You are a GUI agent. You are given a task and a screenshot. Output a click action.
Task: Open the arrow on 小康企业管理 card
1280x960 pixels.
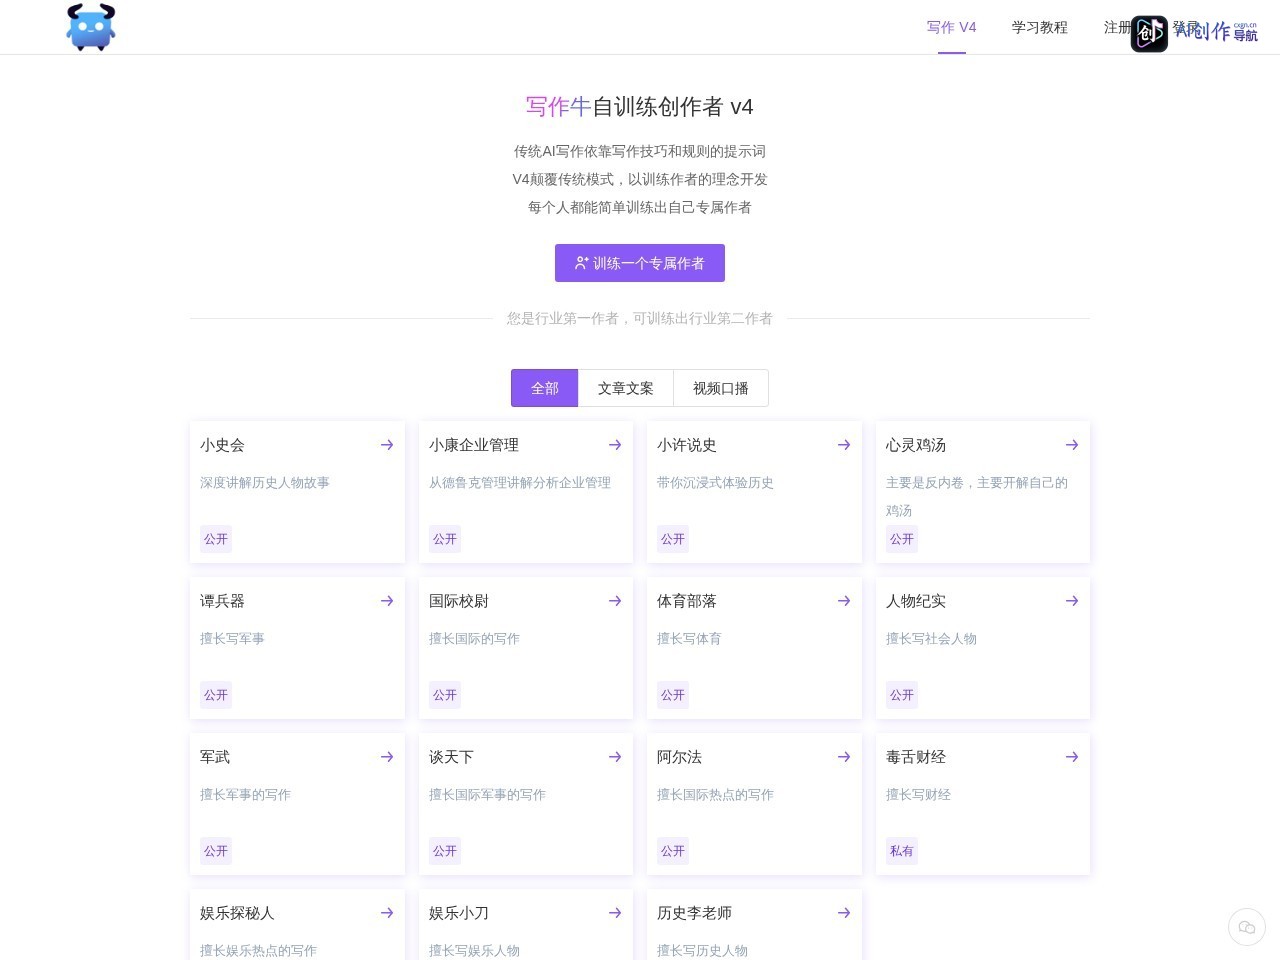(615, 445)
